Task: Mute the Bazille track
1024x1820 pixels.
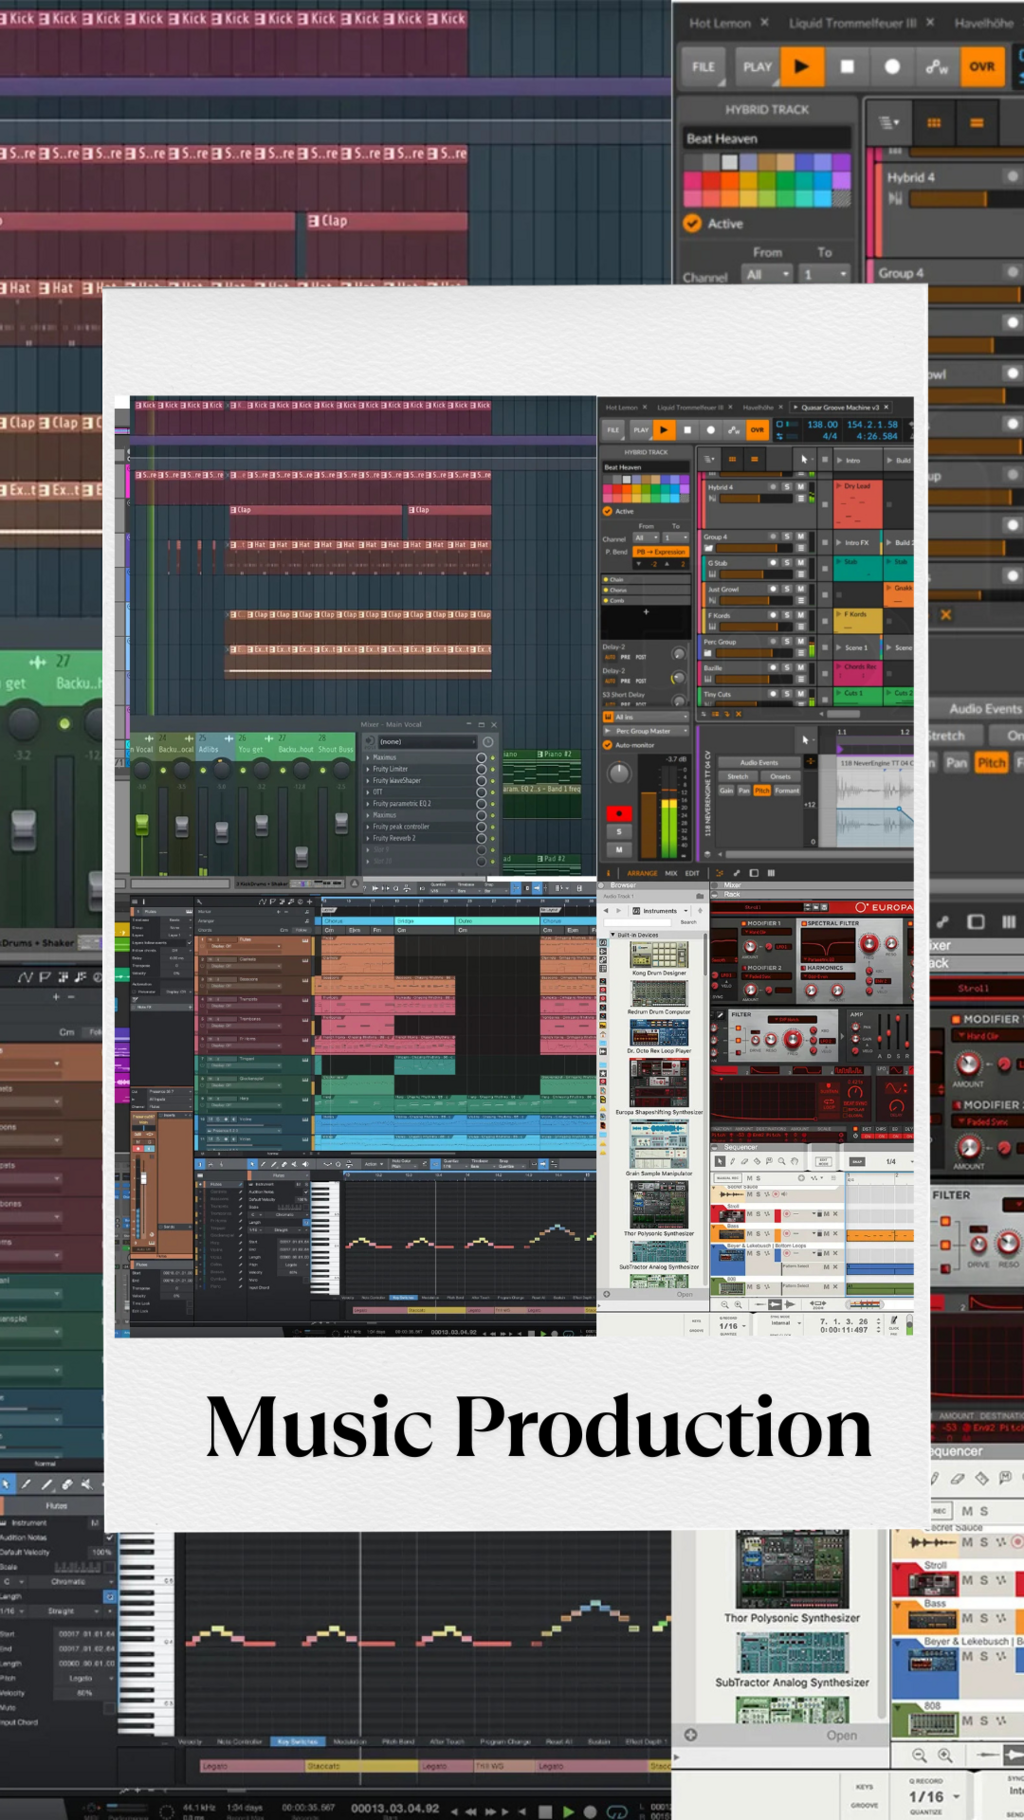Action: [800, 667]
